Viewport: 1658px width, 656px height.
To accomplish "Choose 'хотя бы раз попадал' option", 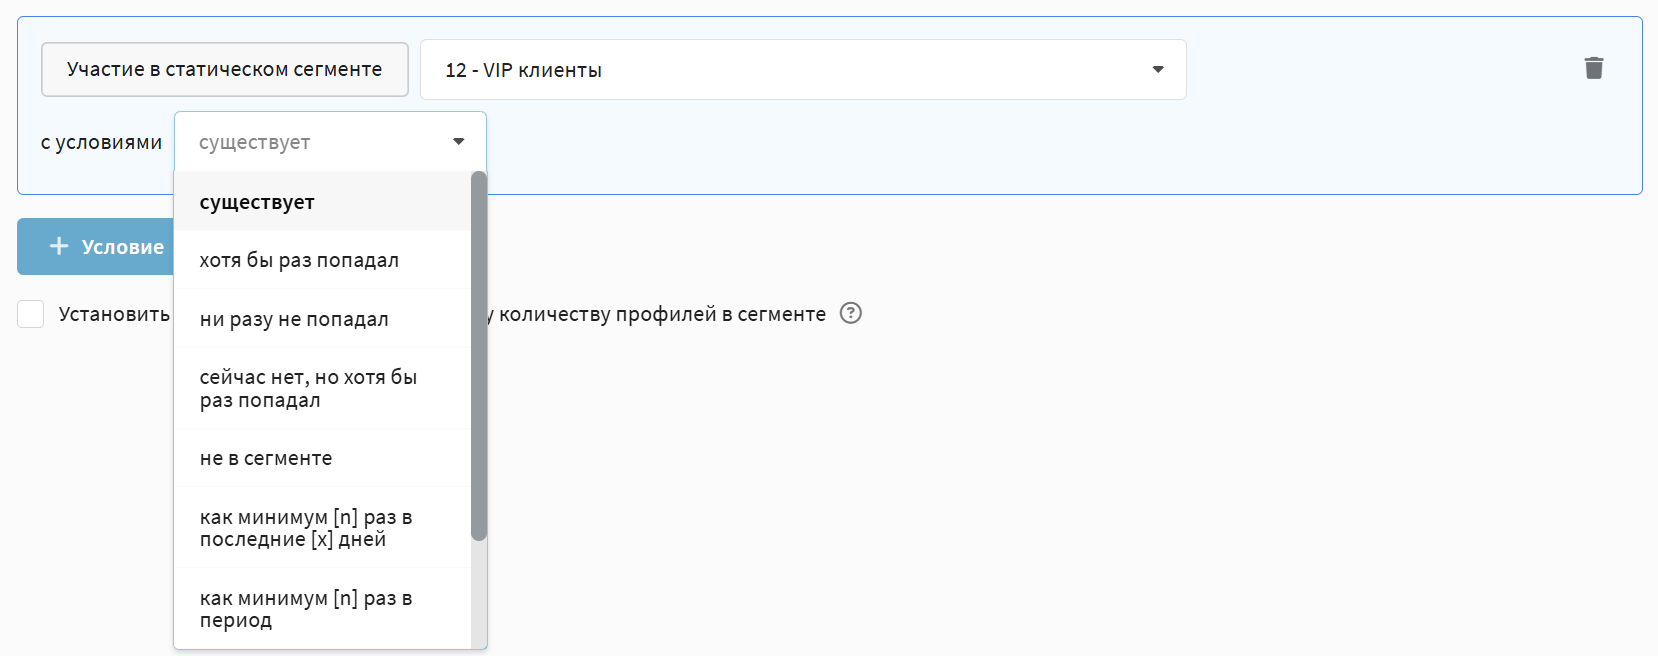I will coord(299,260).
